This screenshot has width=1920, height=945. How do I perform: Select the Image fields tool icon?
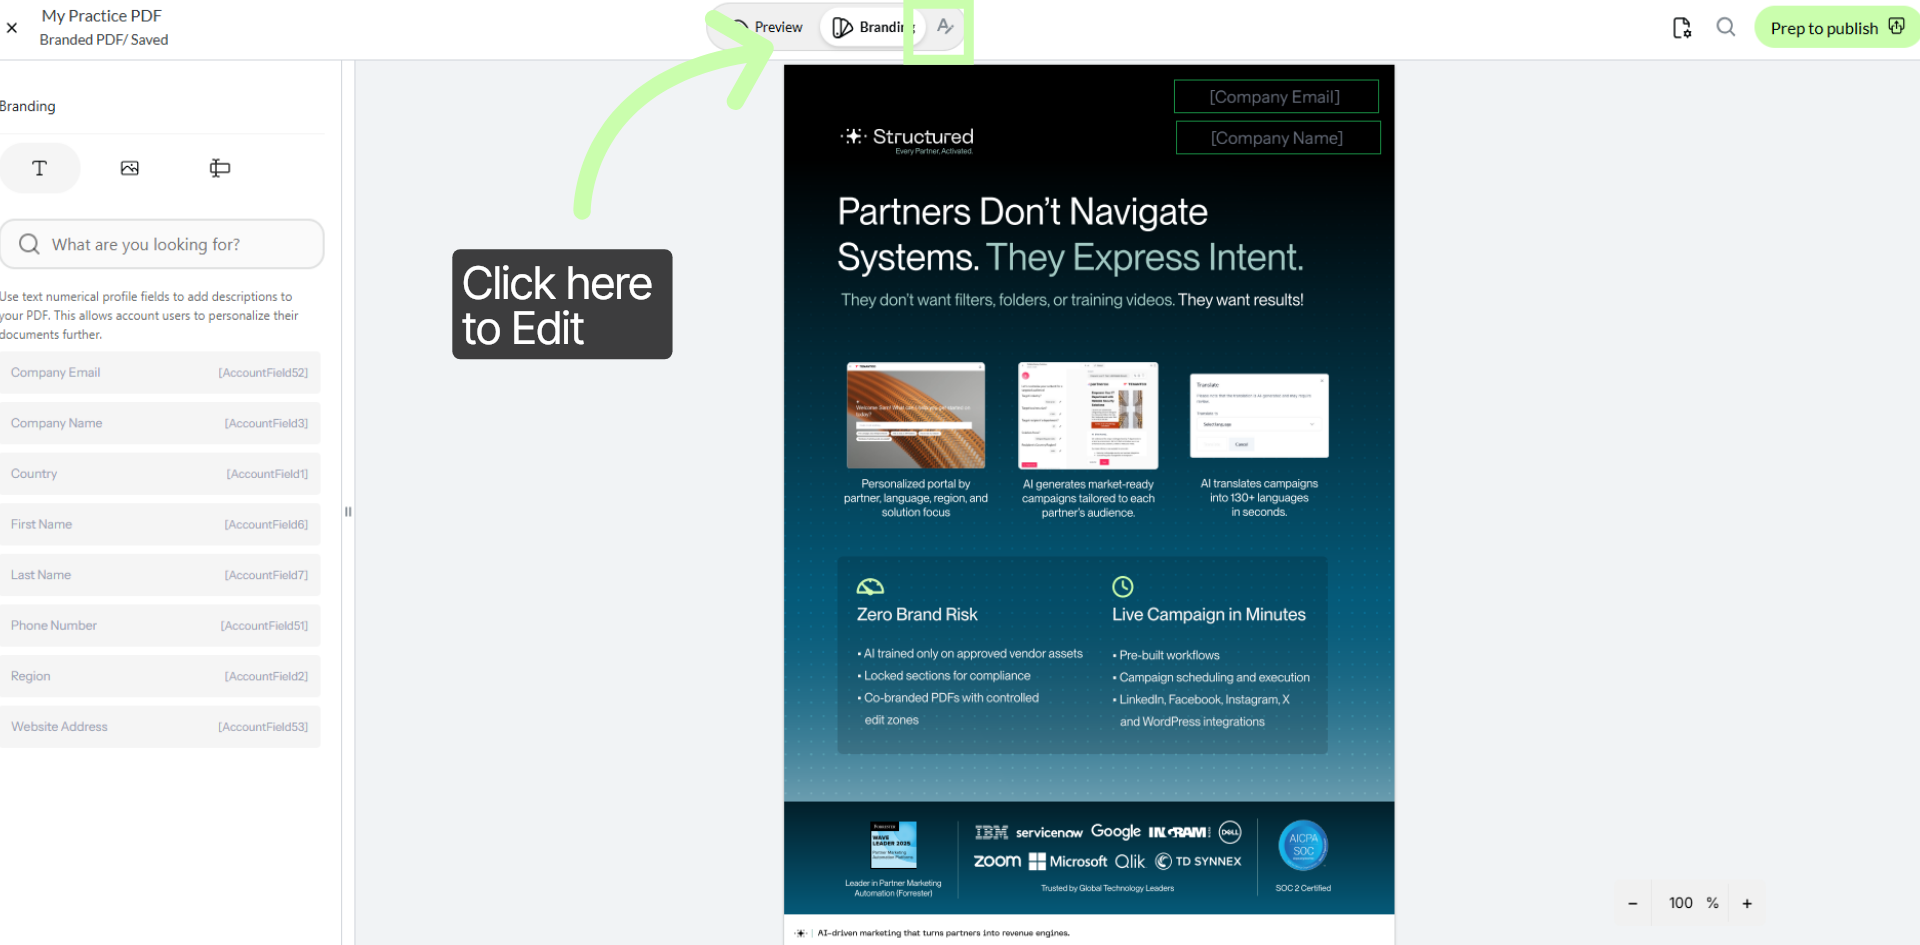(130, 168)
